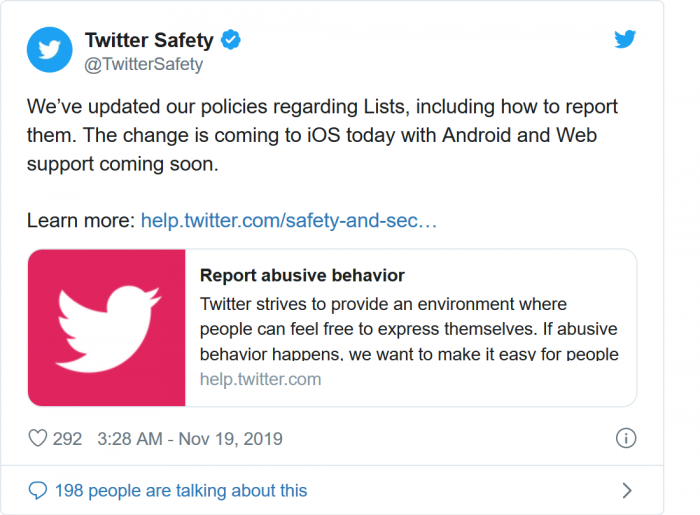Click the 292 likes count

tap(67, 438)
